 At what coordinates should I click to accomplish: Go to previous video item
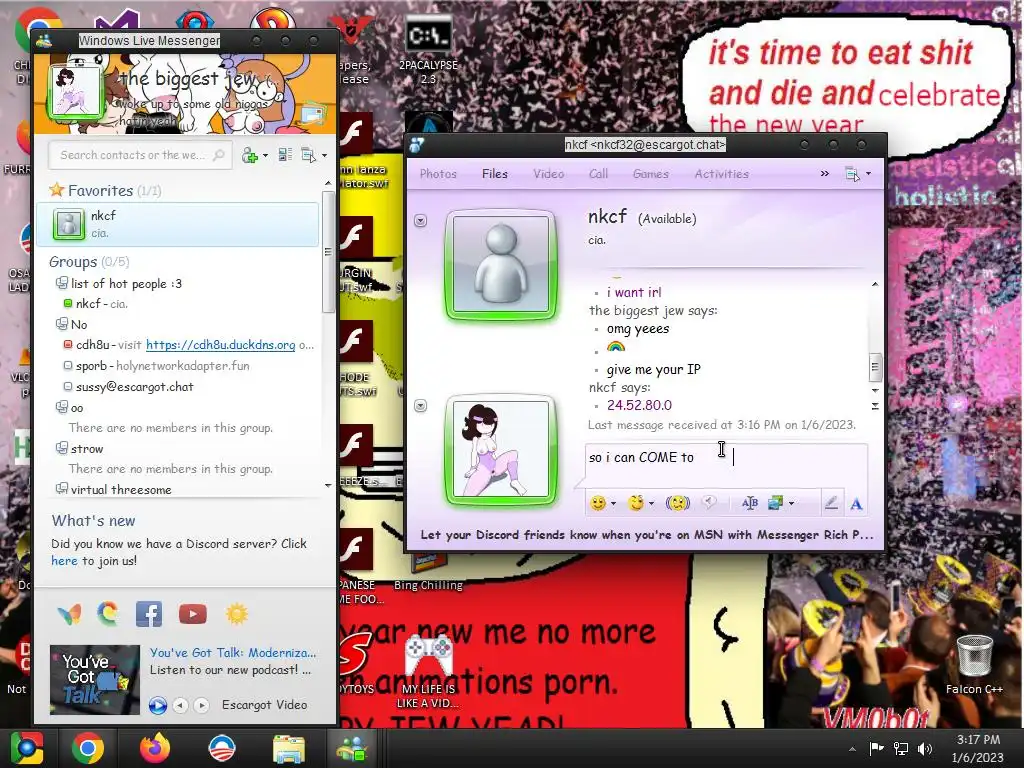pos(181,705)
